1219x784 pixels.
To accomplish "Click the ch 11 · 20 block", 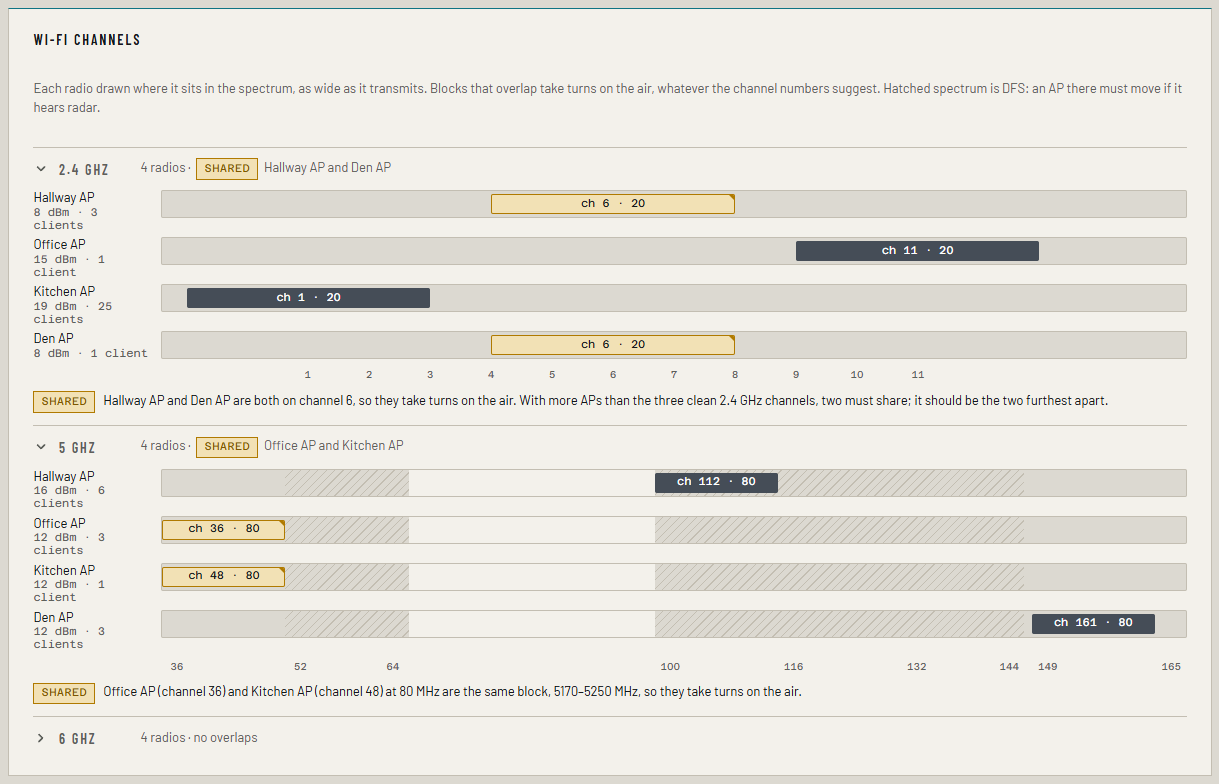I will [x=917, y=251].
